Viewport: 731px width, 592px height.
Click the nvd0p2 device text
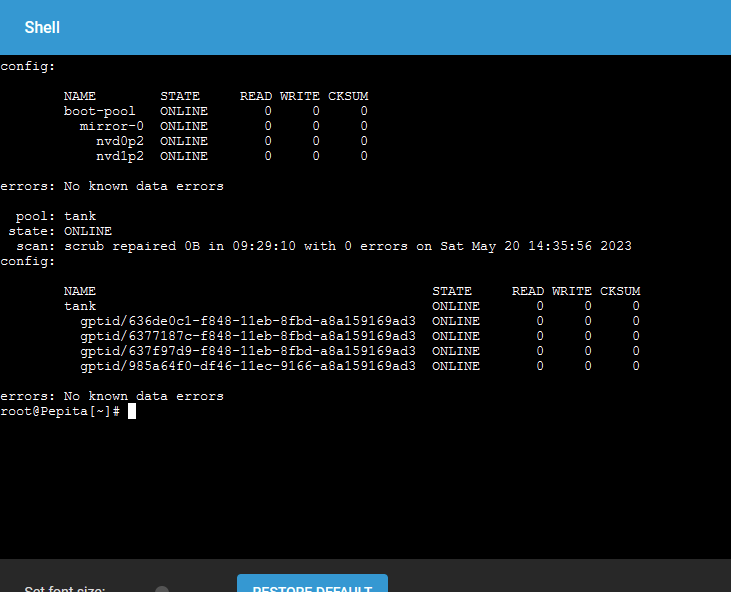pyautogui.click(x=120, y=141)
